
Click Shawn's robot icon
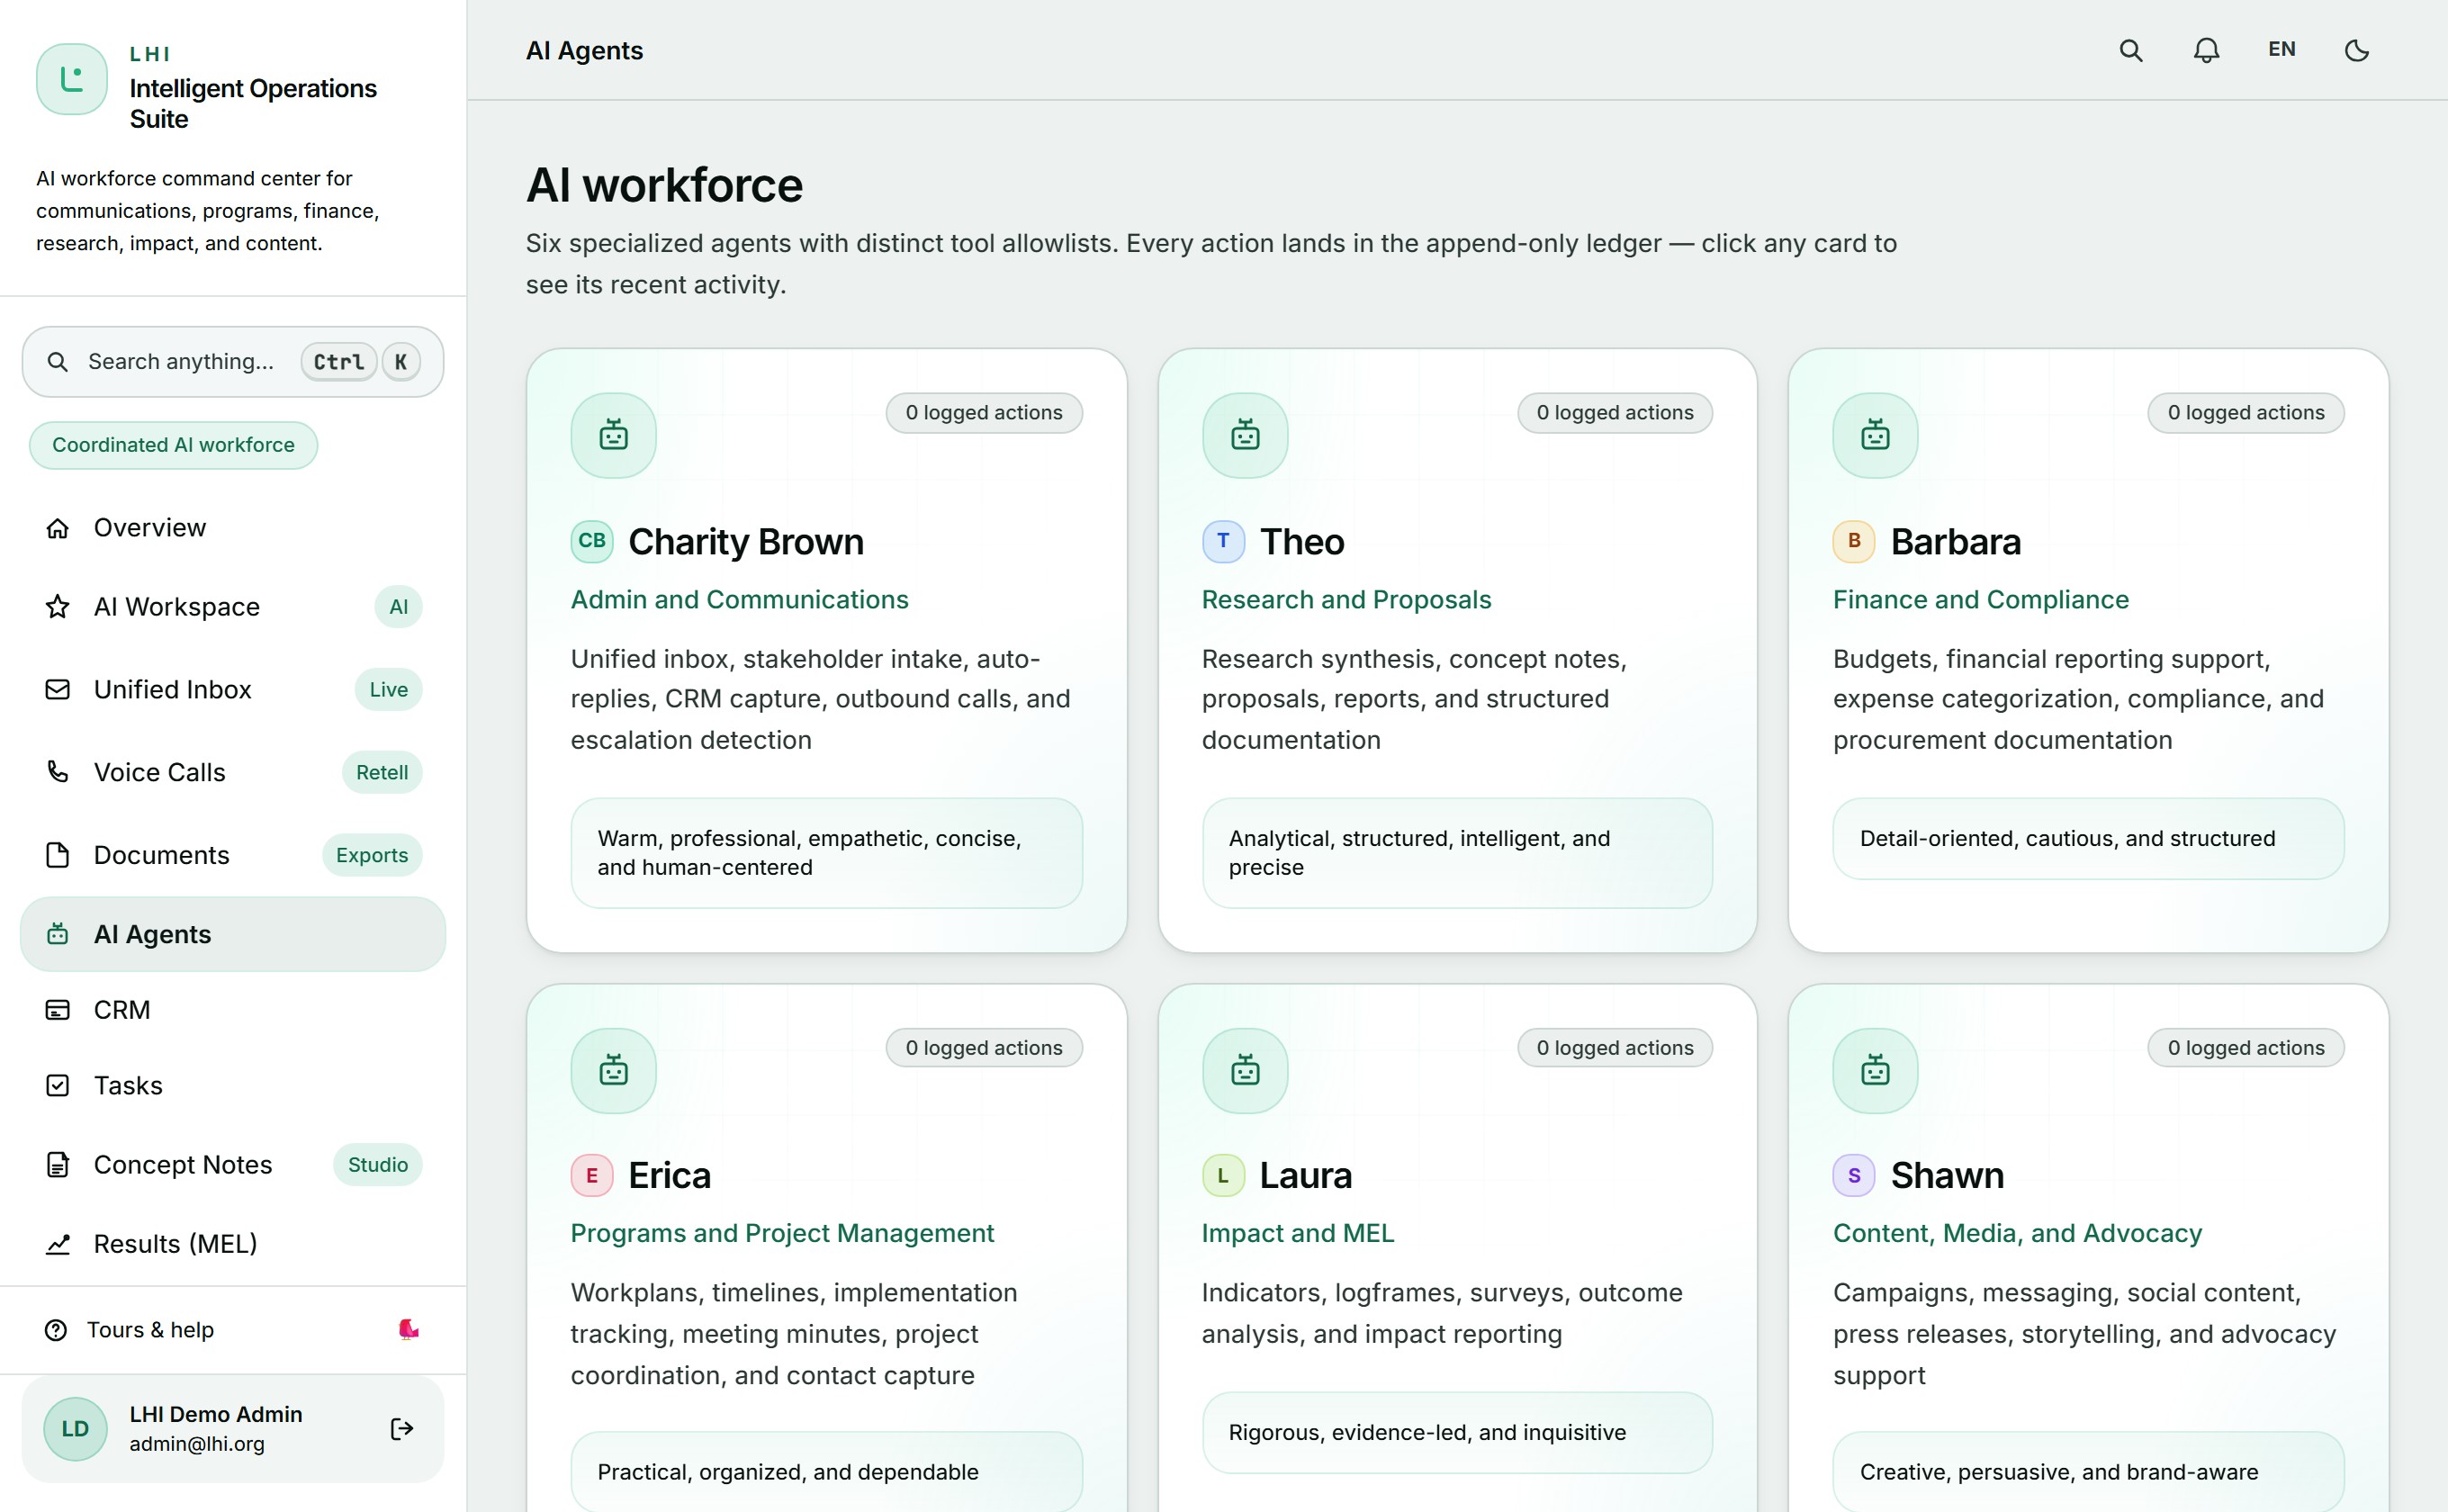tap(1875, 1071)
